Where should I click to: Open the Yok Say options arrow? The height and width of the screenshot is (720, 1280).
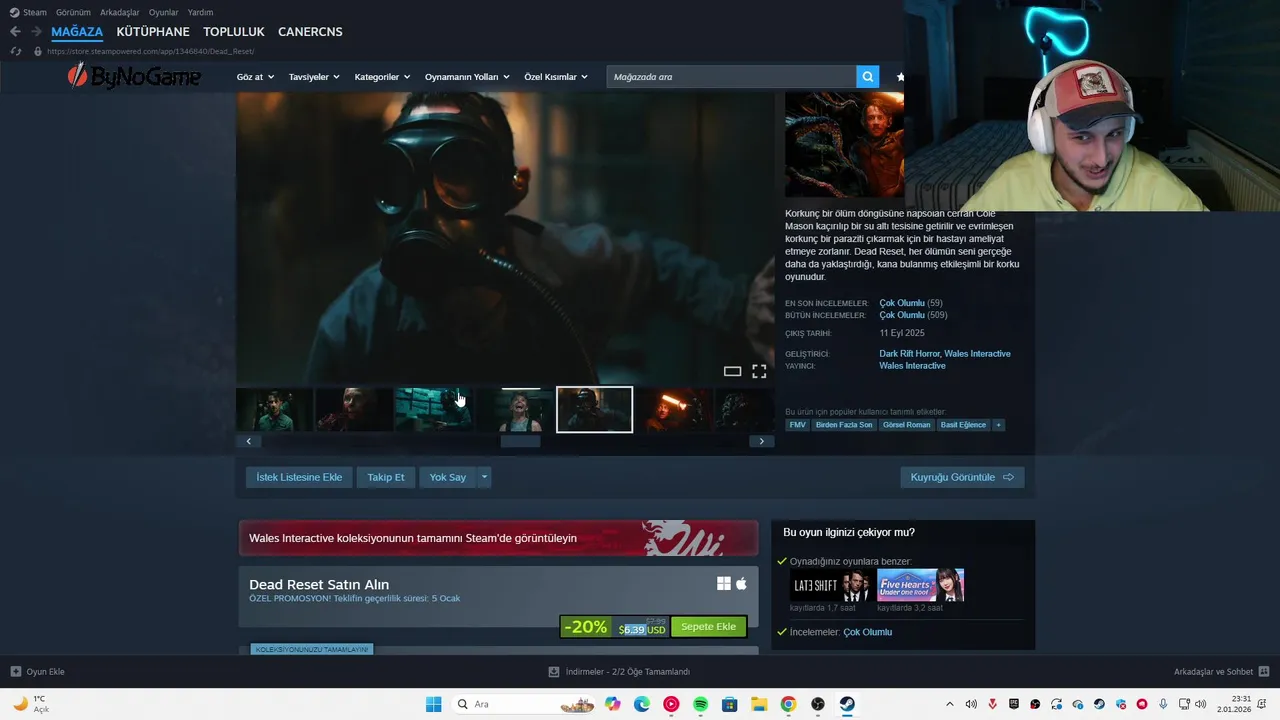[x=484, y=477]
